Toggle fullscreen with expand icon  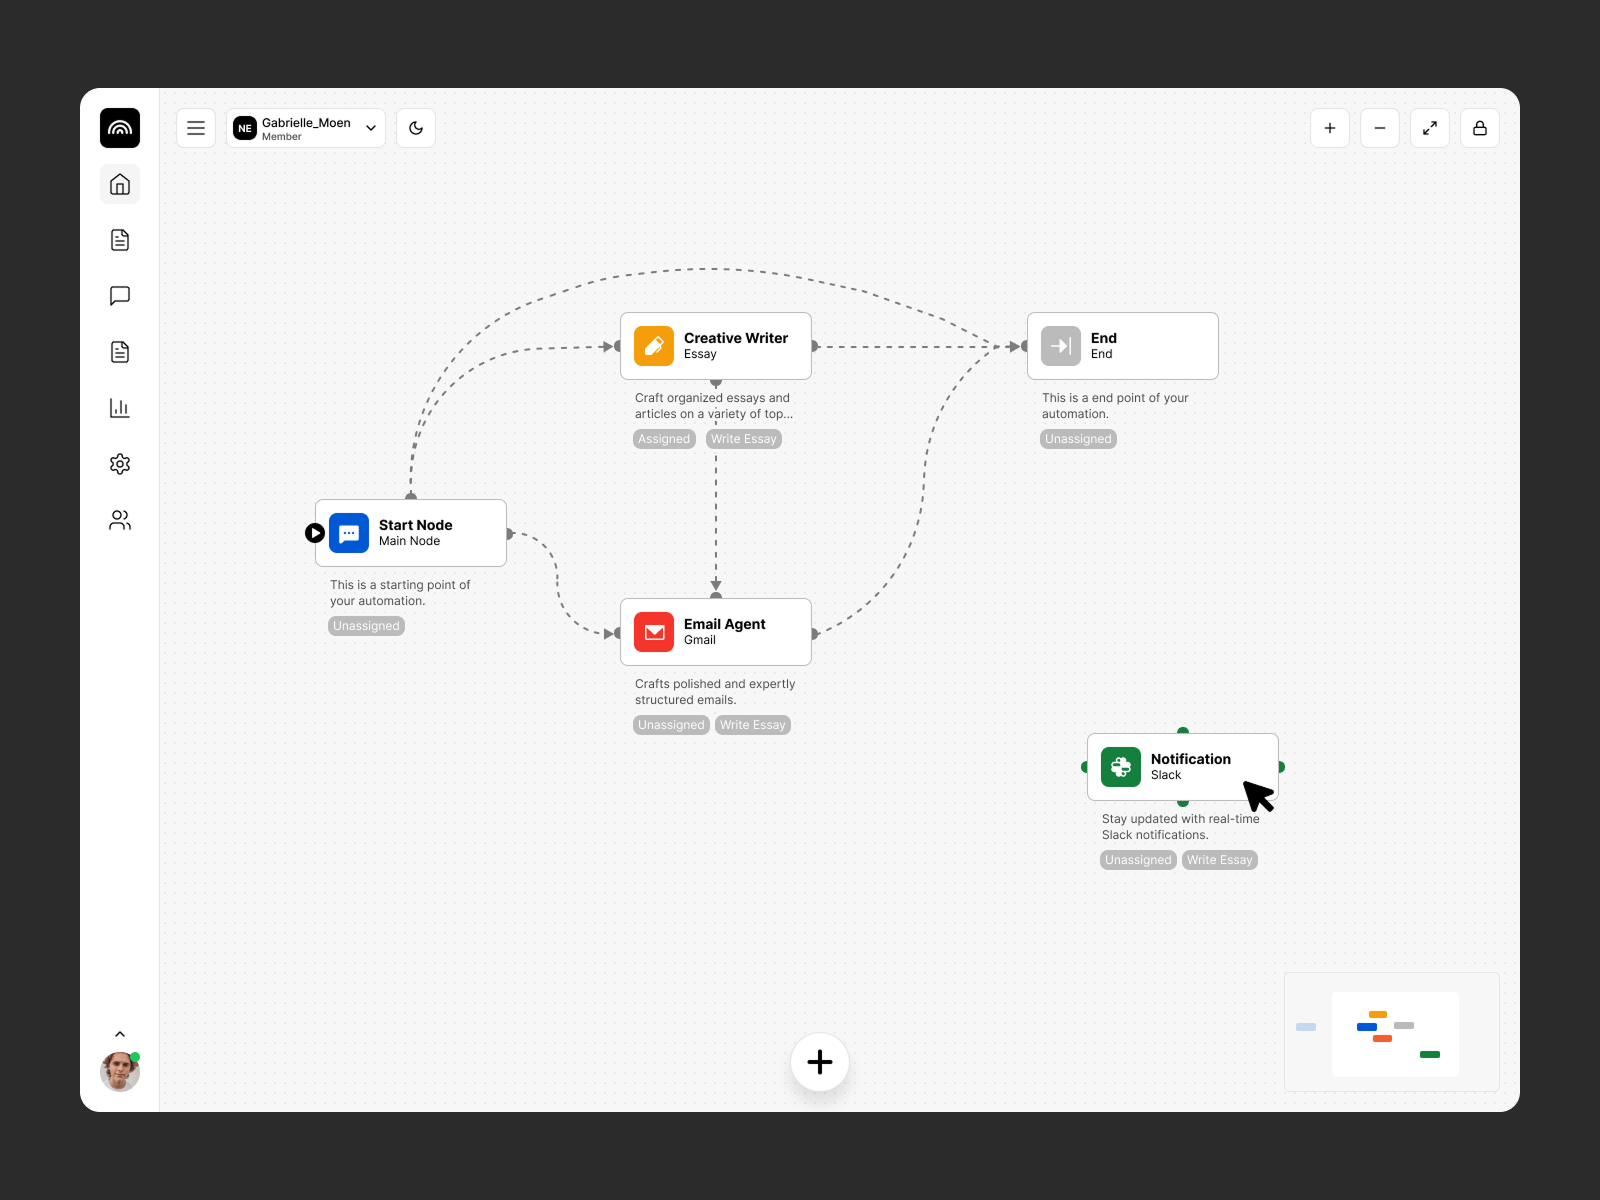tap(1430, 128)
